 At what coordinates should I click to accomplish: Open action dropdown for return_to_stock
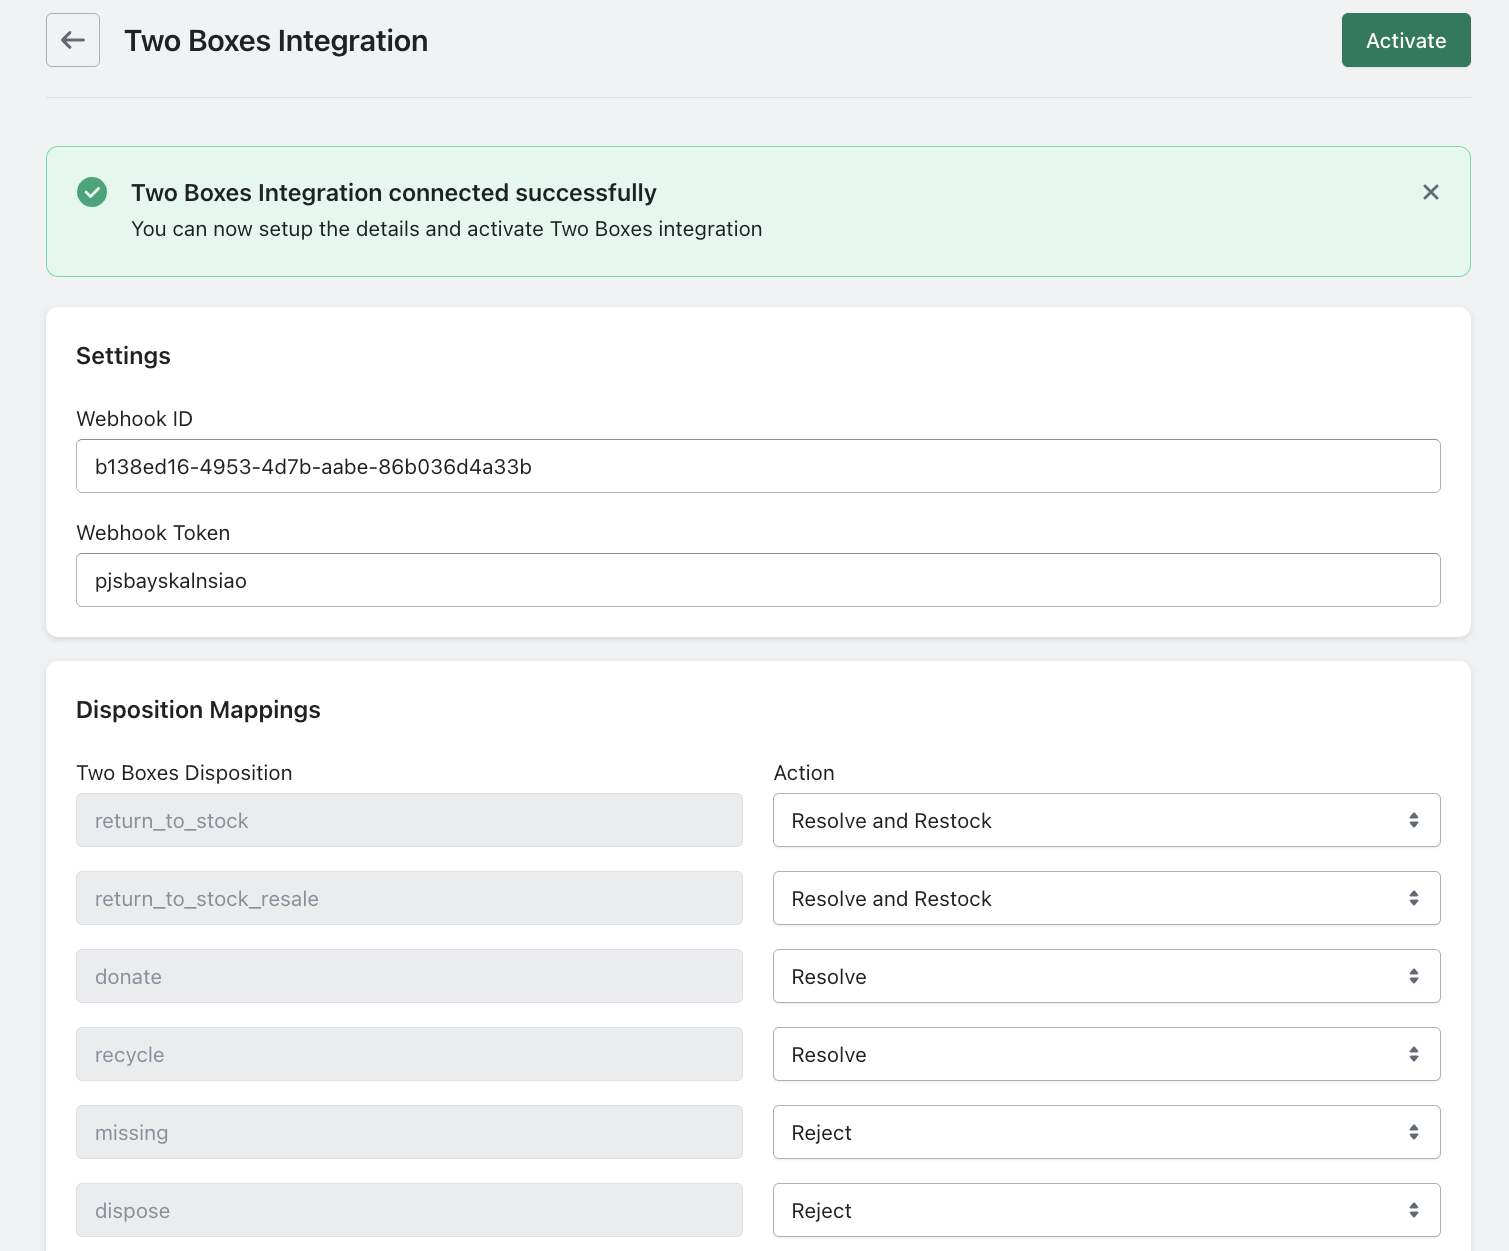point(1106,820)
